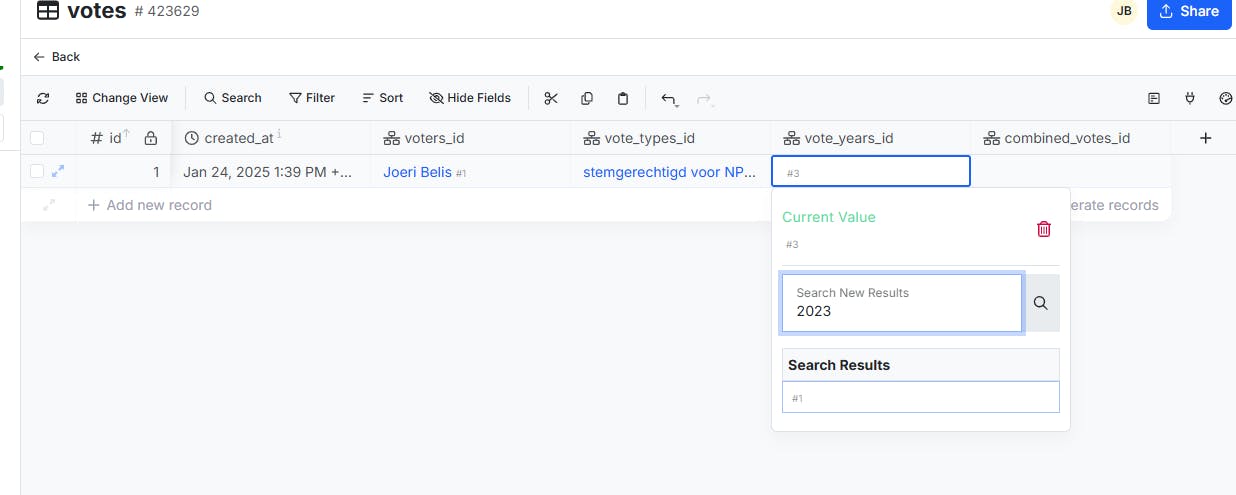Refresh the votes table data
Image resolution: width=1236 pixels, height=495 pixels.
click(x=43, y=98)
